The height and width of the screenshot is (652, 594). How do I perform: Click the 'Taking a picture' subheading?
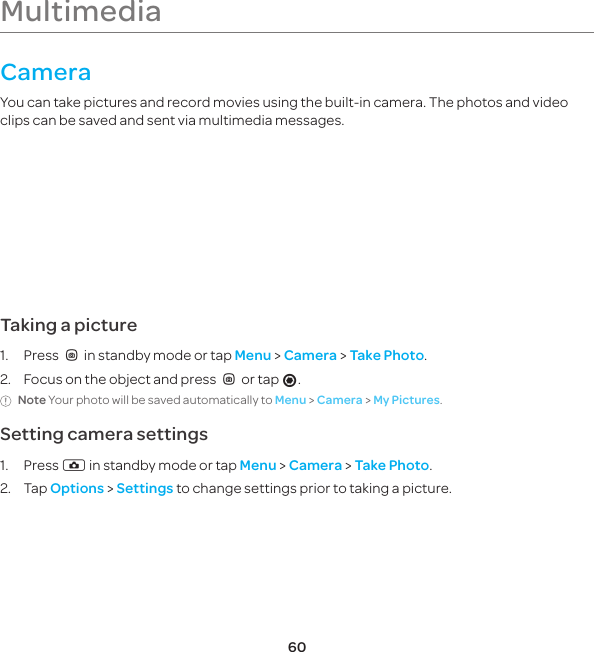[x=69, y=325]
